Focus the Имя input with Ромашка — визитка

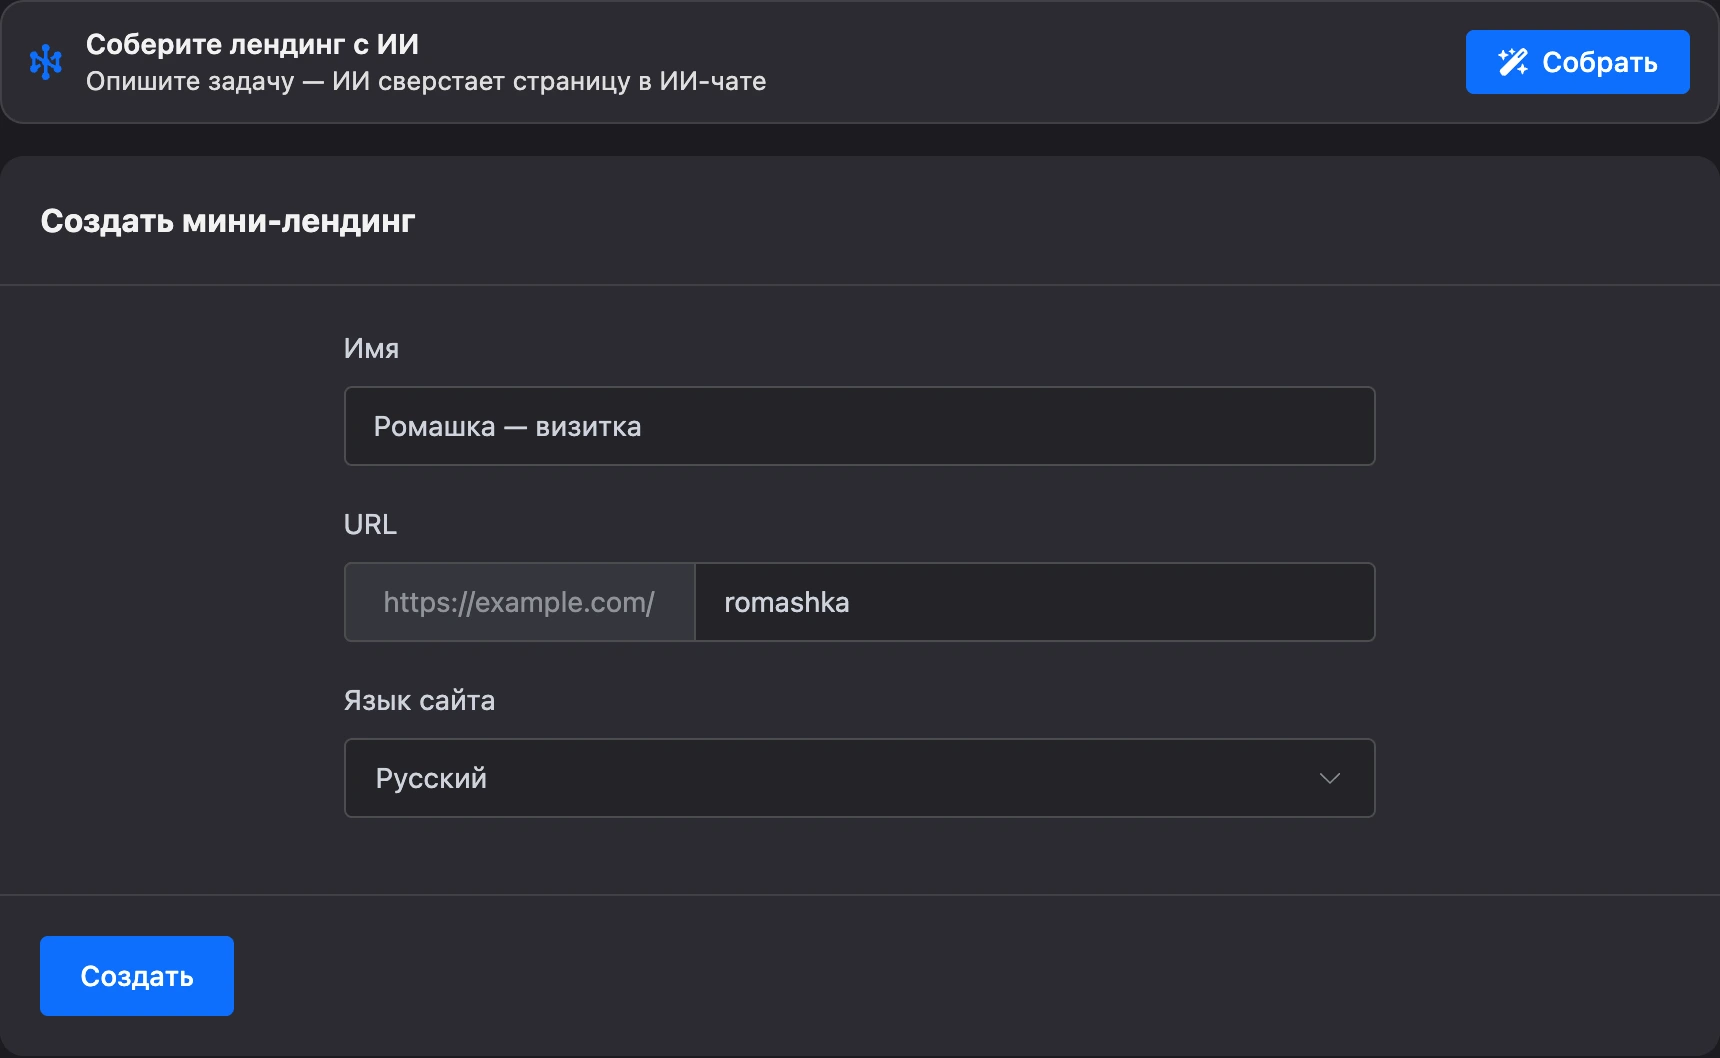click(859, 426)
